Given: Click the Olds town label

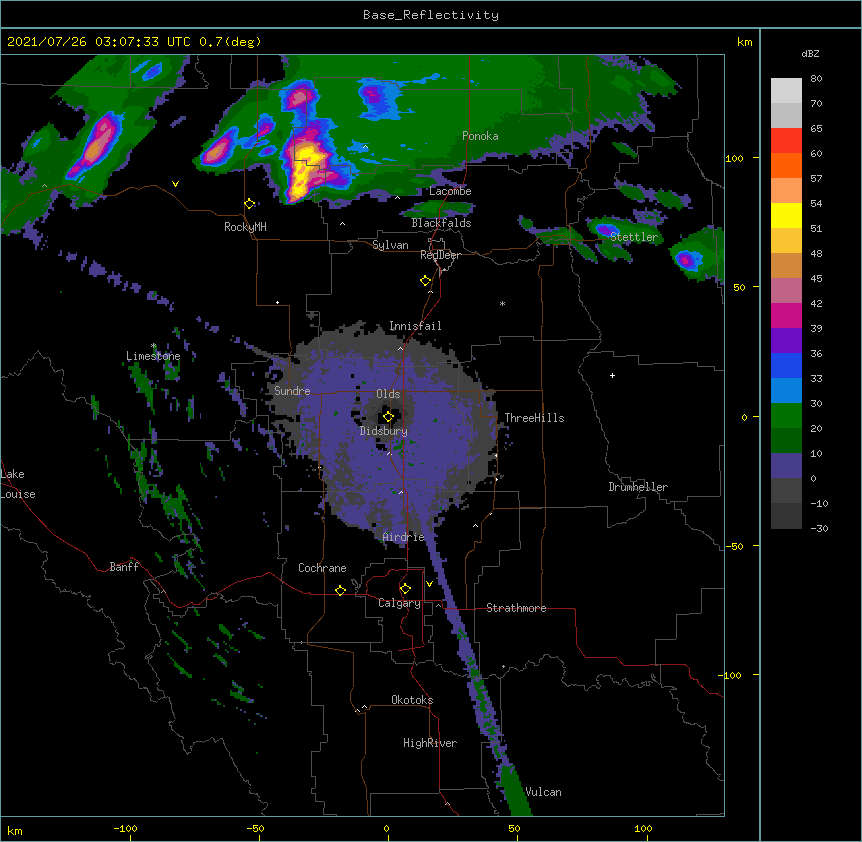Looking at the screenshot, I should (388, 394).
